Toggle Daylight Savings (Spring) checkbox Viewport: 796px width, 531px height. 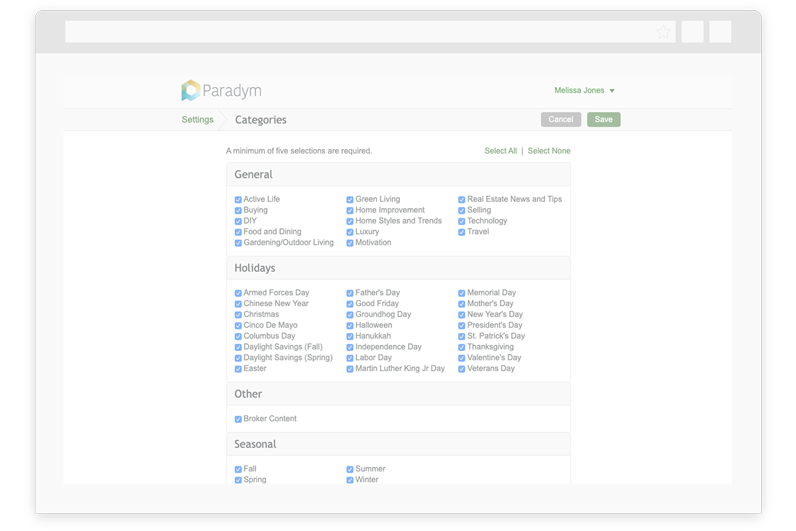(x=238, y=358)
